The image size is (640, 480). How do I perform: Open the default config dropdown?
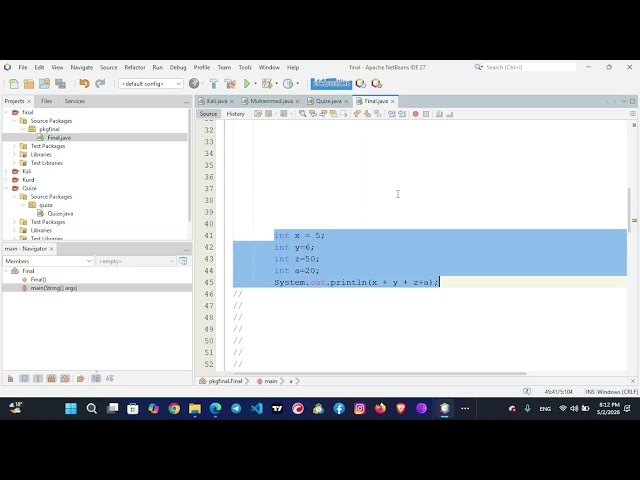(x=151, y=84)
